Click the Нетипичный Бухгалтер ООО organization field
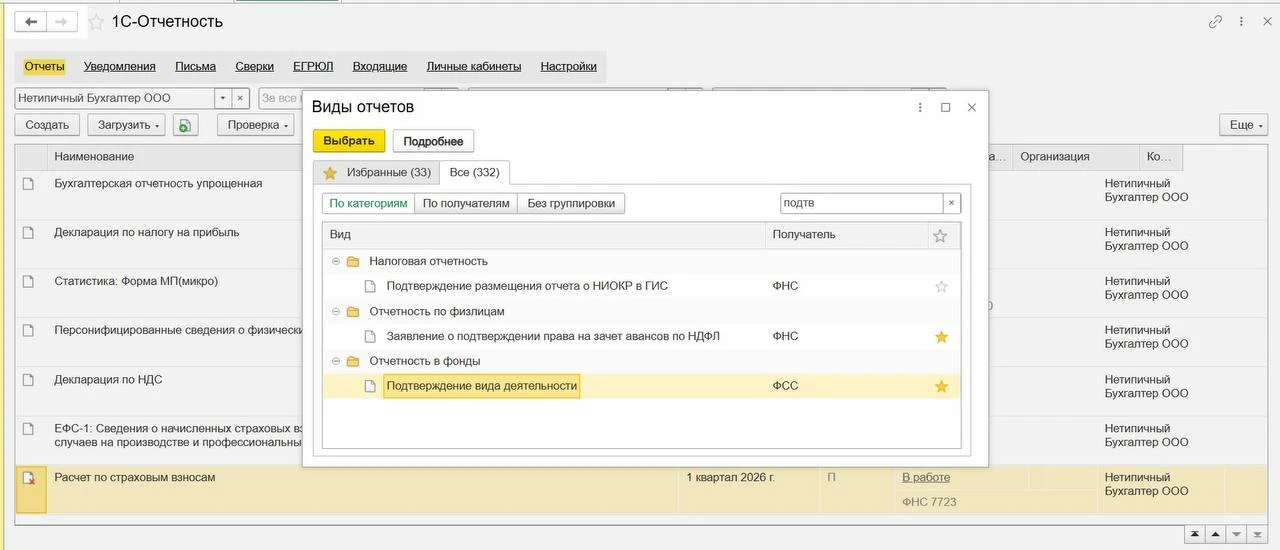The height and width of the screenshot is (550, 1280). [x=114, y=98]
